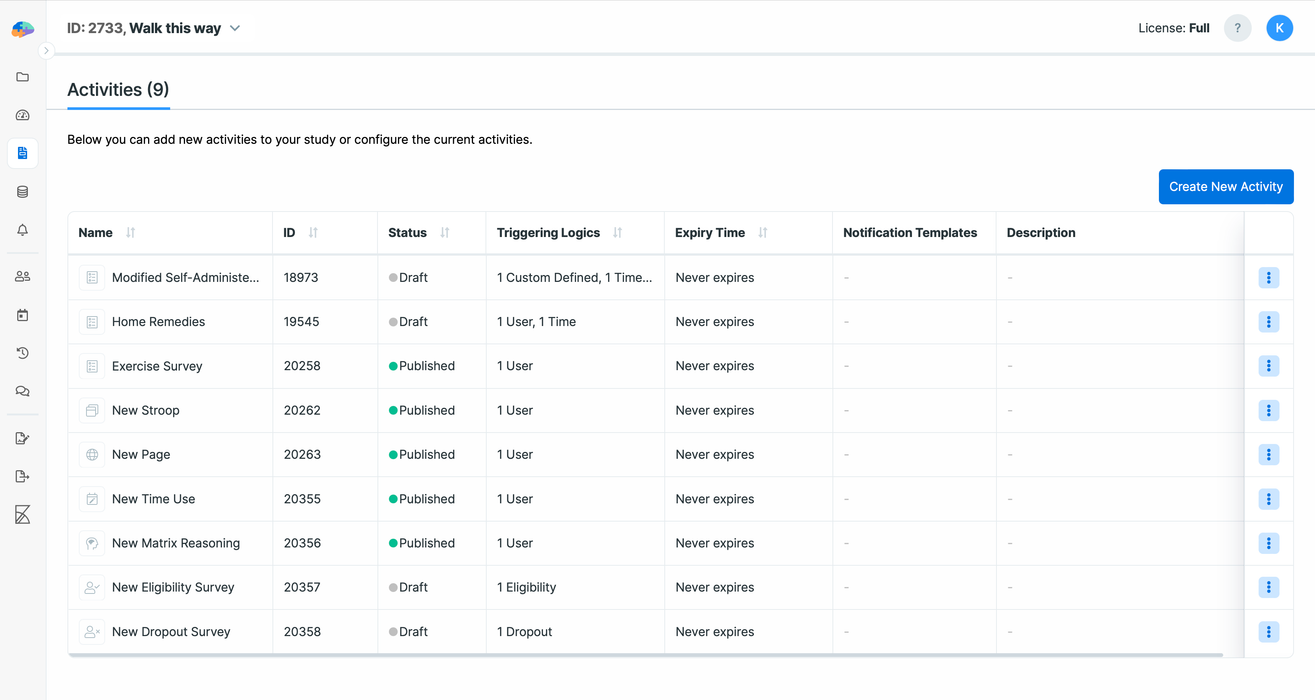Click the globe icon beside New Page
1315x700 pixels.
click(91, 454)
